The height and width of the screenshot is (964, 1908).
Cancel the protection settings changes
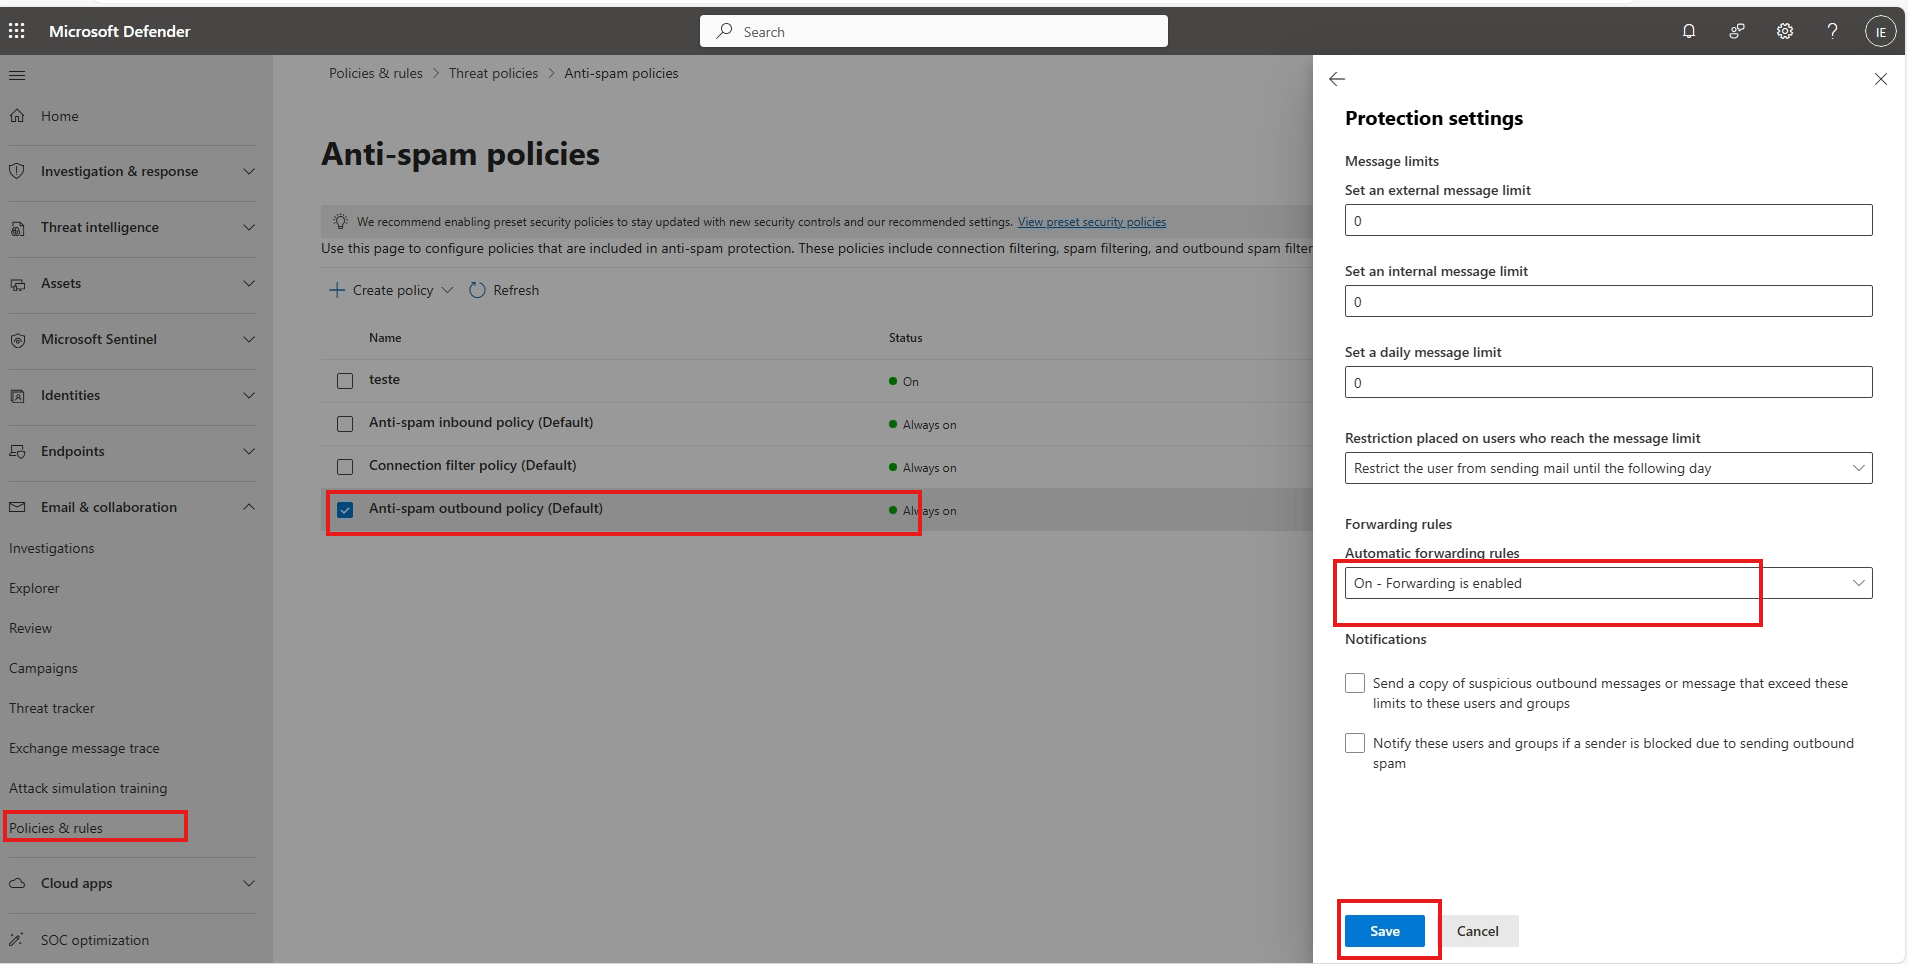pos(1477,931)
